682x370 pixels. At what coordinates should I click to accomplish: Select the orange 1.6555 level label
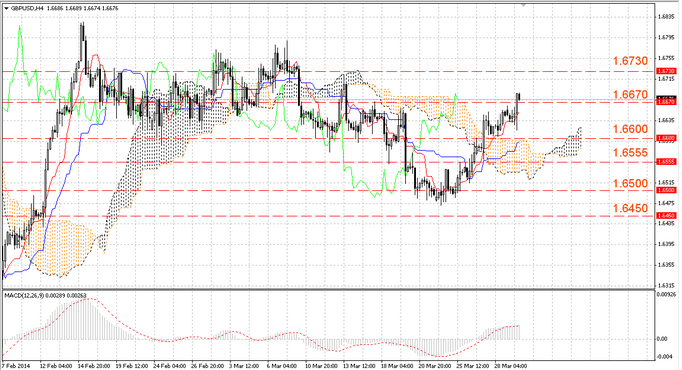(630, 153)
